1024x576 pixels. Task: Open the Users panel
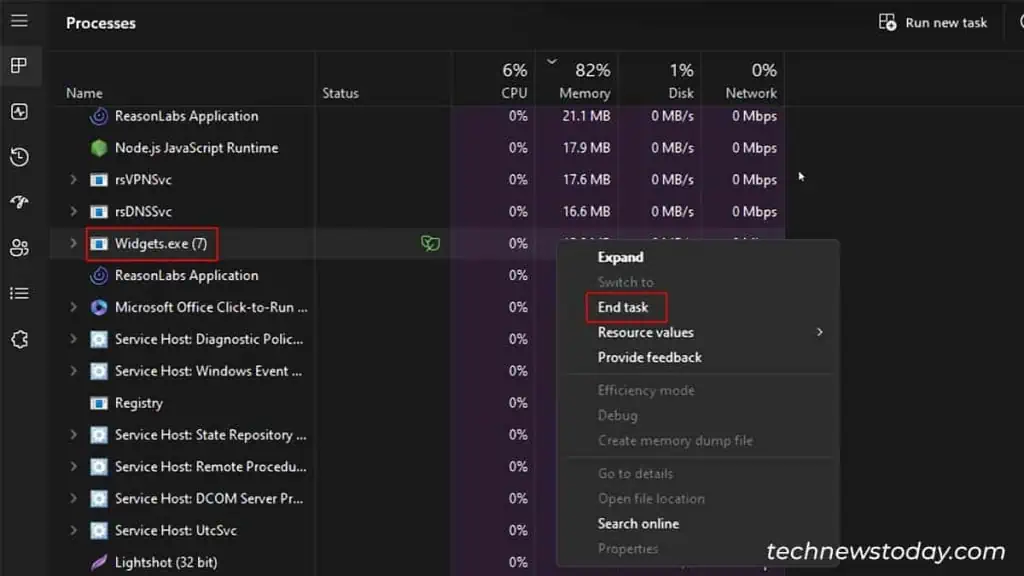point(20,248)
